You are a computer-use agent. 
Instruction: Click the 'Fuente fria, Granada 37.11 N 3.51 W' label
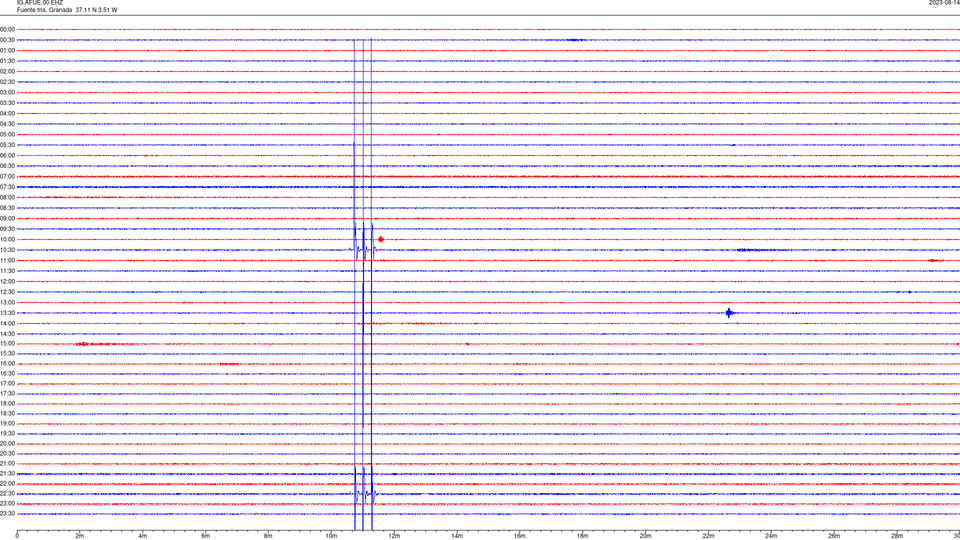67,10
